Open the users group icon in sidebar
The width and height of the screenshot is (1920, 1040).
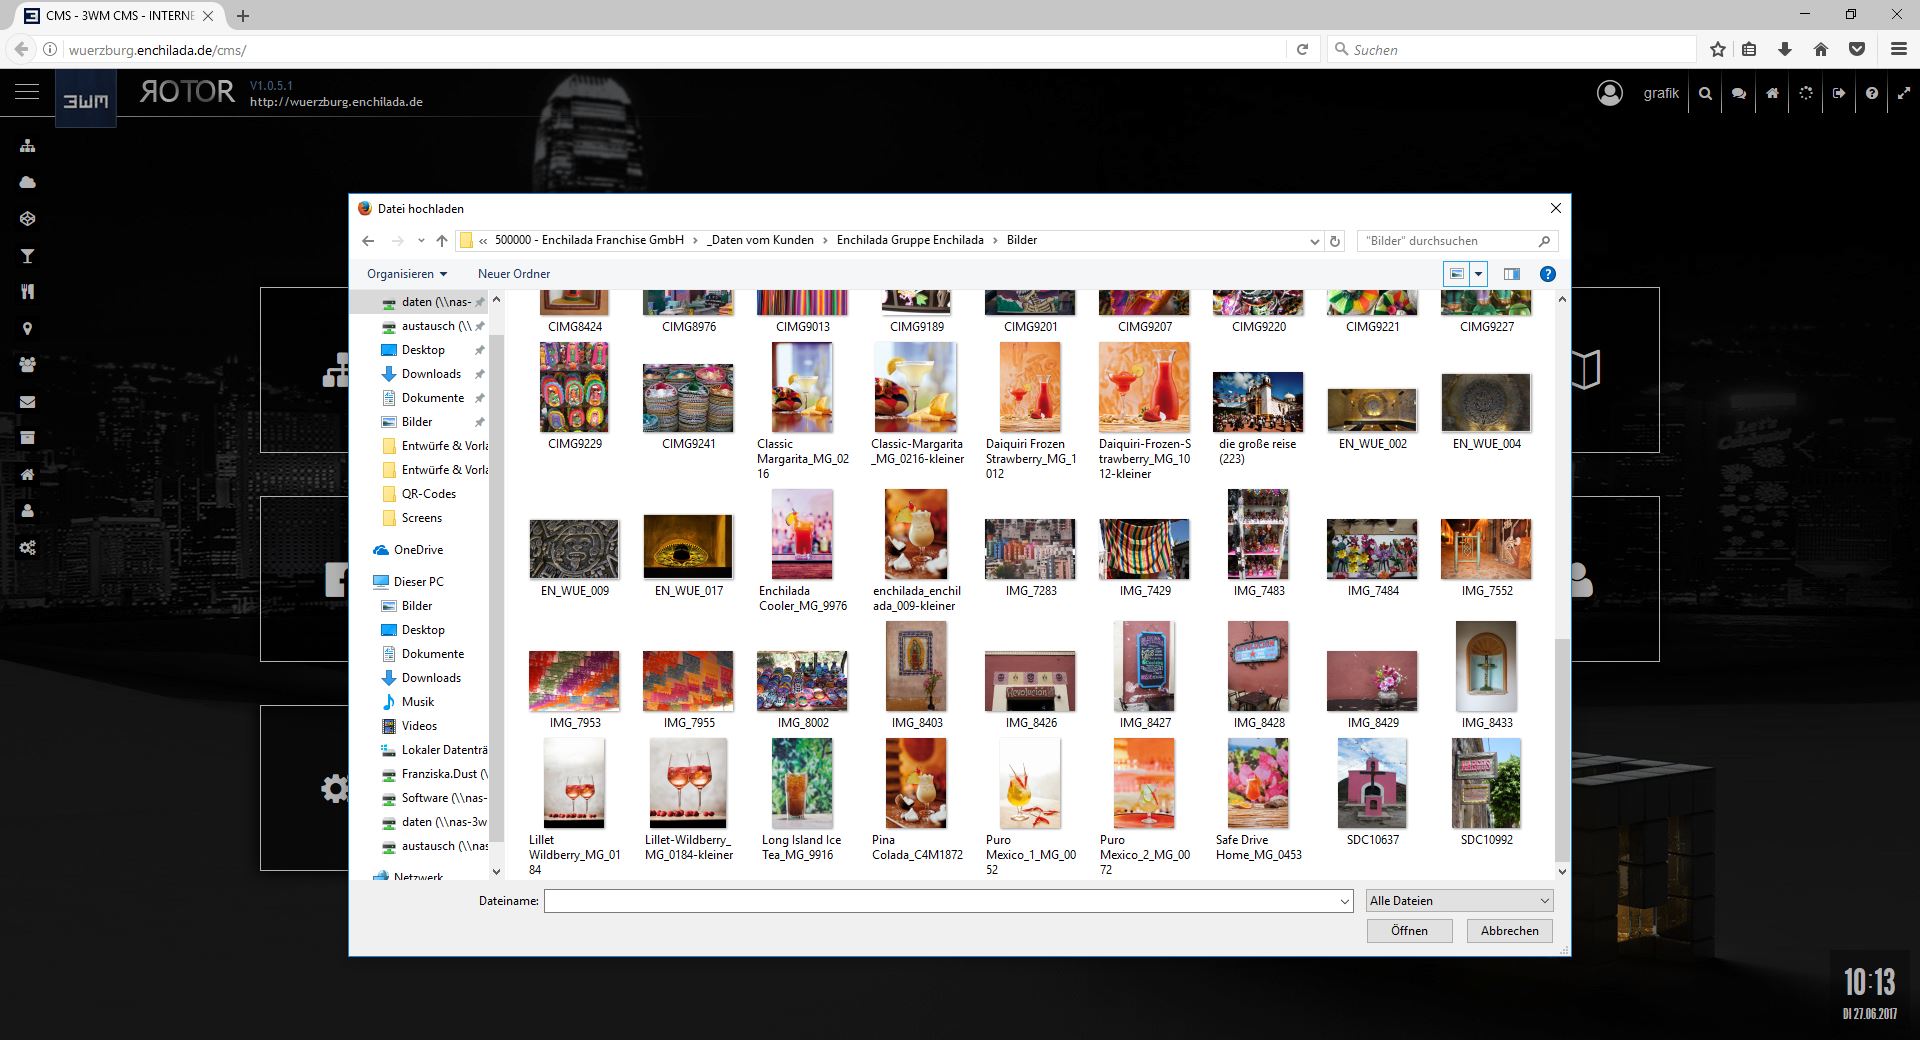coord(28,365)
